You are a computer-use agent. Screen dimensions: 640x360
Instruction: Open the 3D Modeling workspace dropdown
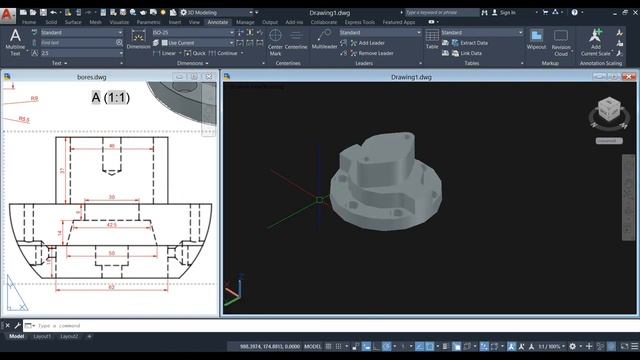coord(216,12)
